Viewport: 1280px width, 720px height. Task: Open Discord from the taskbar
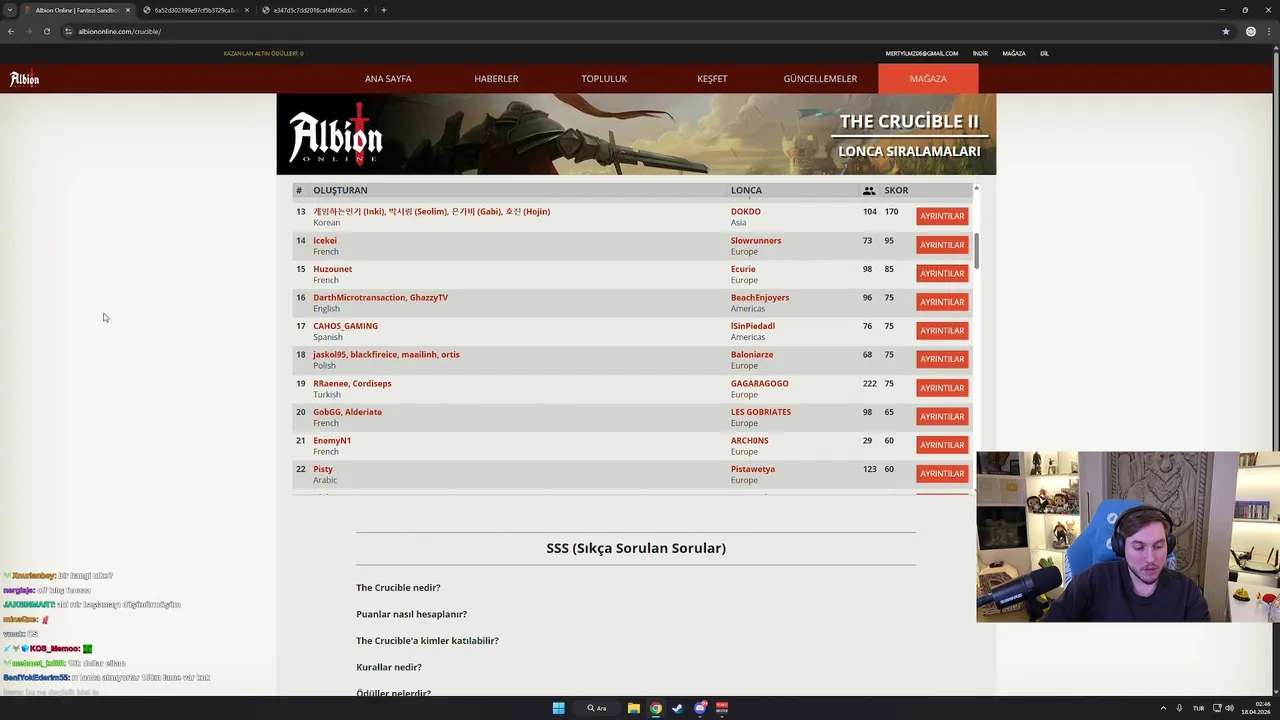click(x=700, y=708)
